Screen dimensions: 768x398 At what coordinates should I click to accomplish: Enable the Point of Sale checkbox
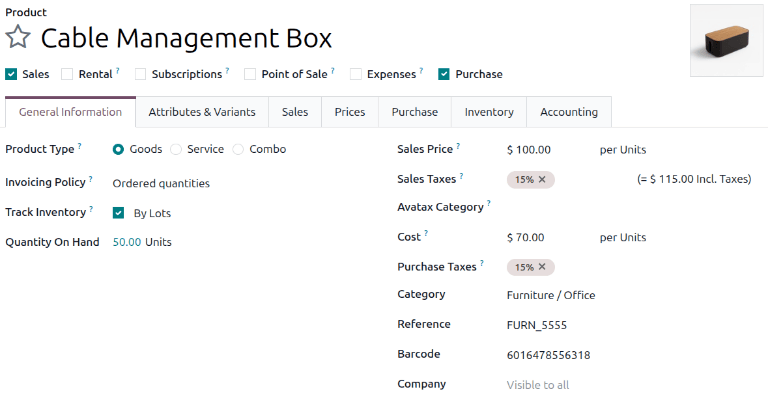(x=250, y=74)
